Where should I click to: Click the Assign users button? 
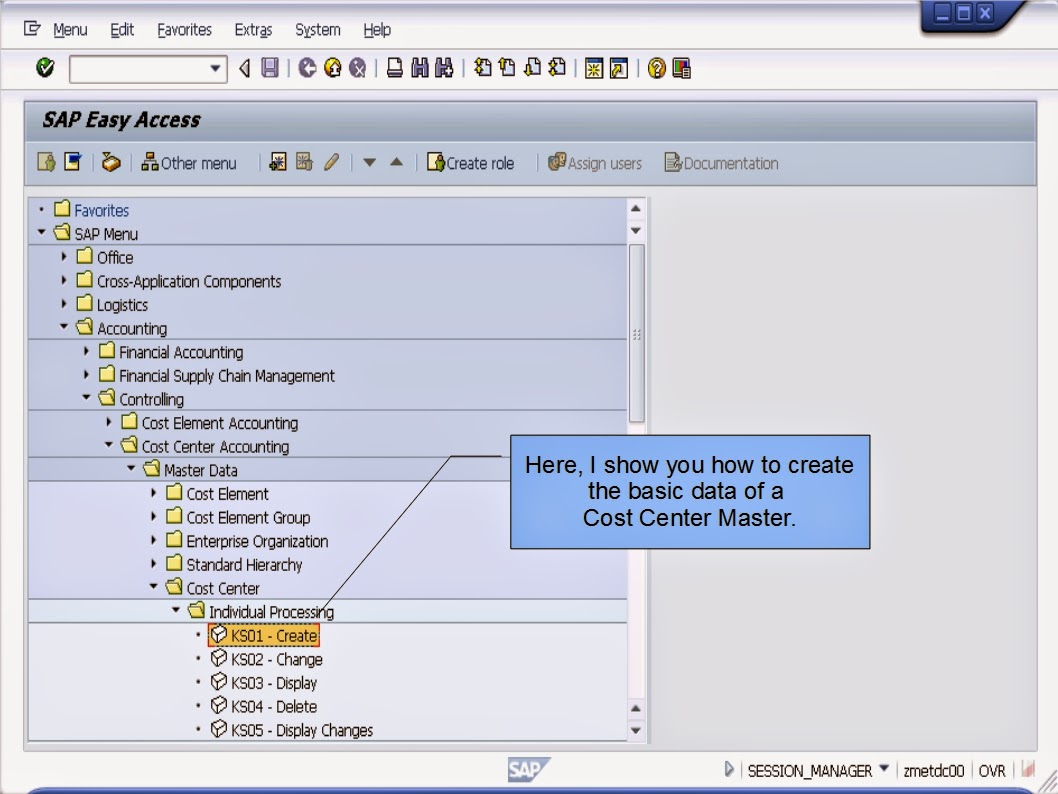(x=594, y=163)
